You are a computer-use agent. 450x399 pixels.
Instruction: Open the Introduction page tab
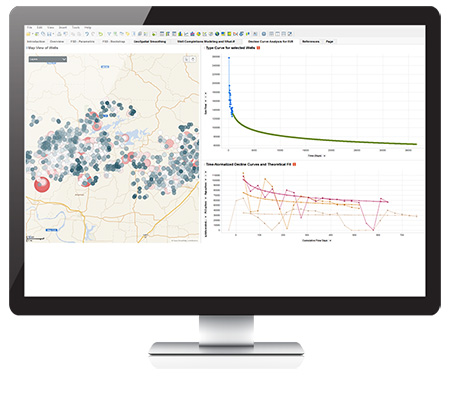[36, 42]
